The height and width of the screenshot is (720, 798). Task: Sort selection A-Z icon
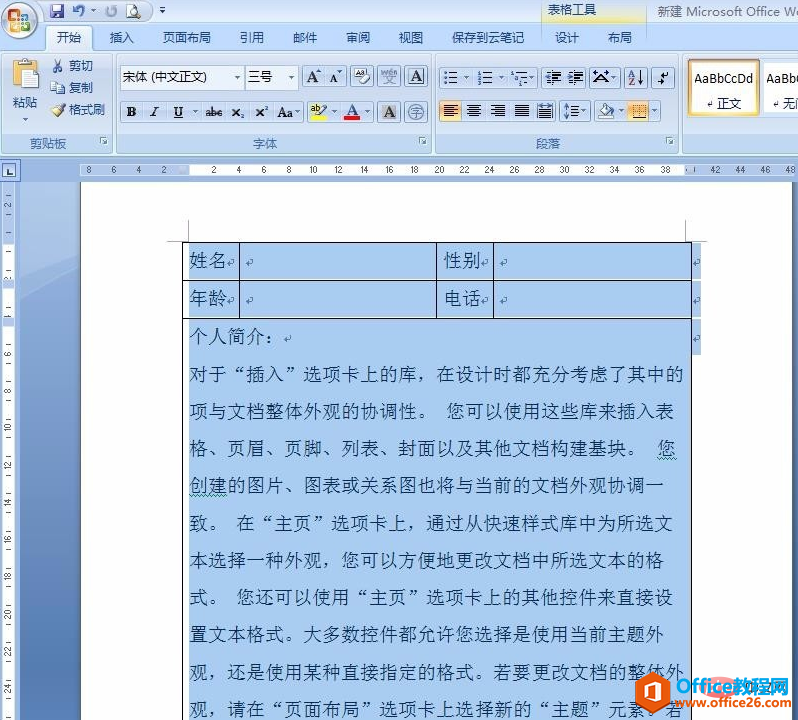coord(636,77)
